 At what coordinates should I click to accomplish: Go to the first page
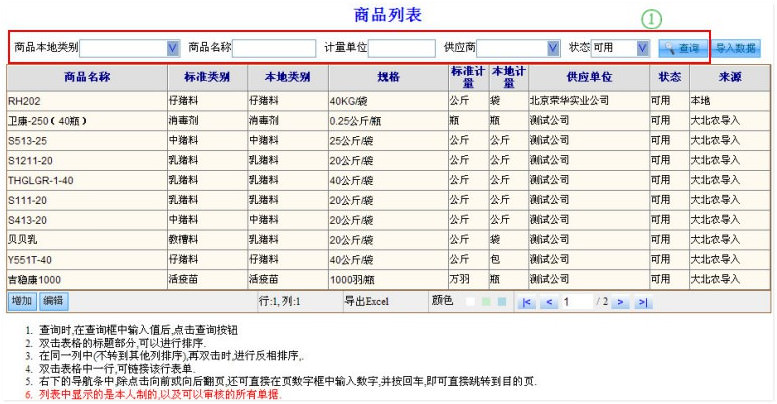point(526,301)
